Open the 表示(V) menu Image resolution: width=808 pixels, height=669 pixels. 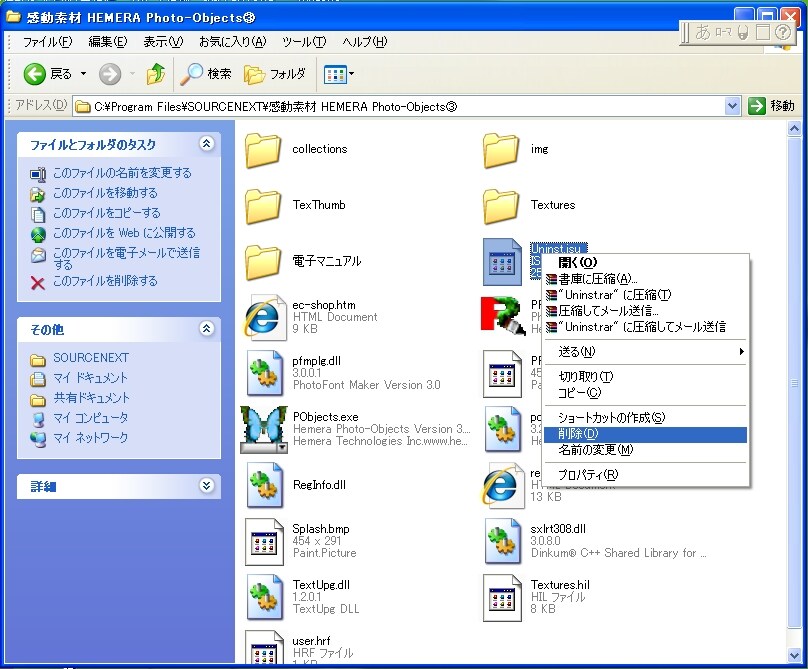[x=163, y=42]
